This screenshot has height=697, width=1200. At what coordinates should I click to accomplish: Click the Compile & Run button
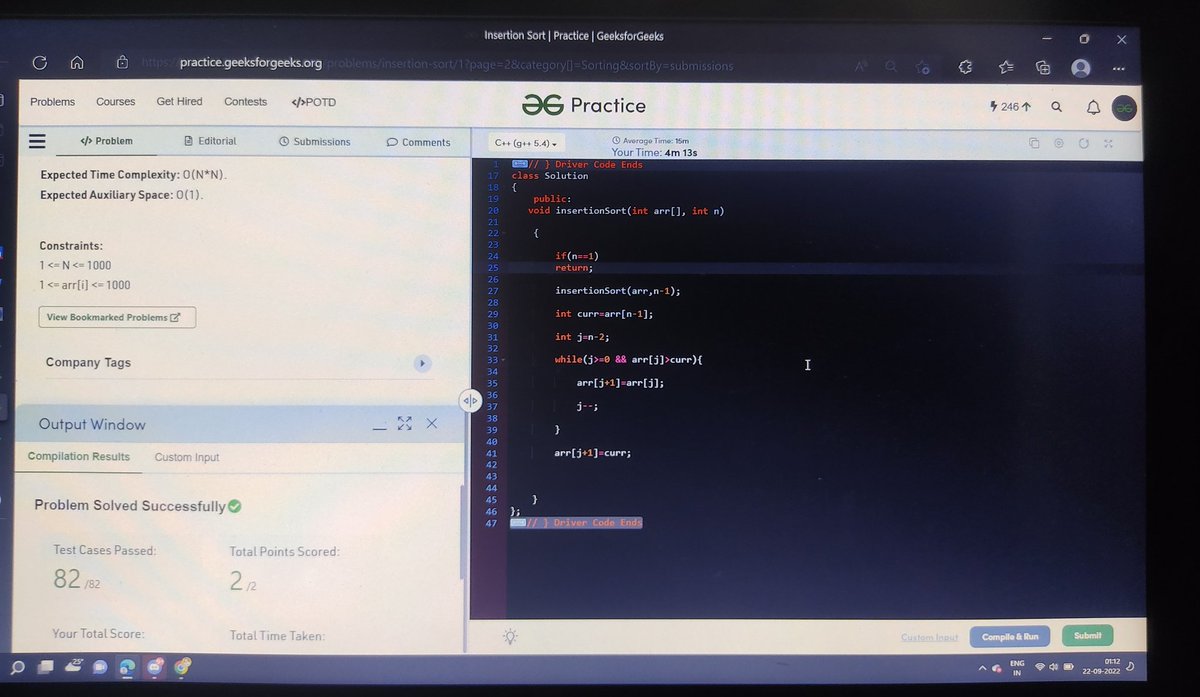[x=1010, y=636]
